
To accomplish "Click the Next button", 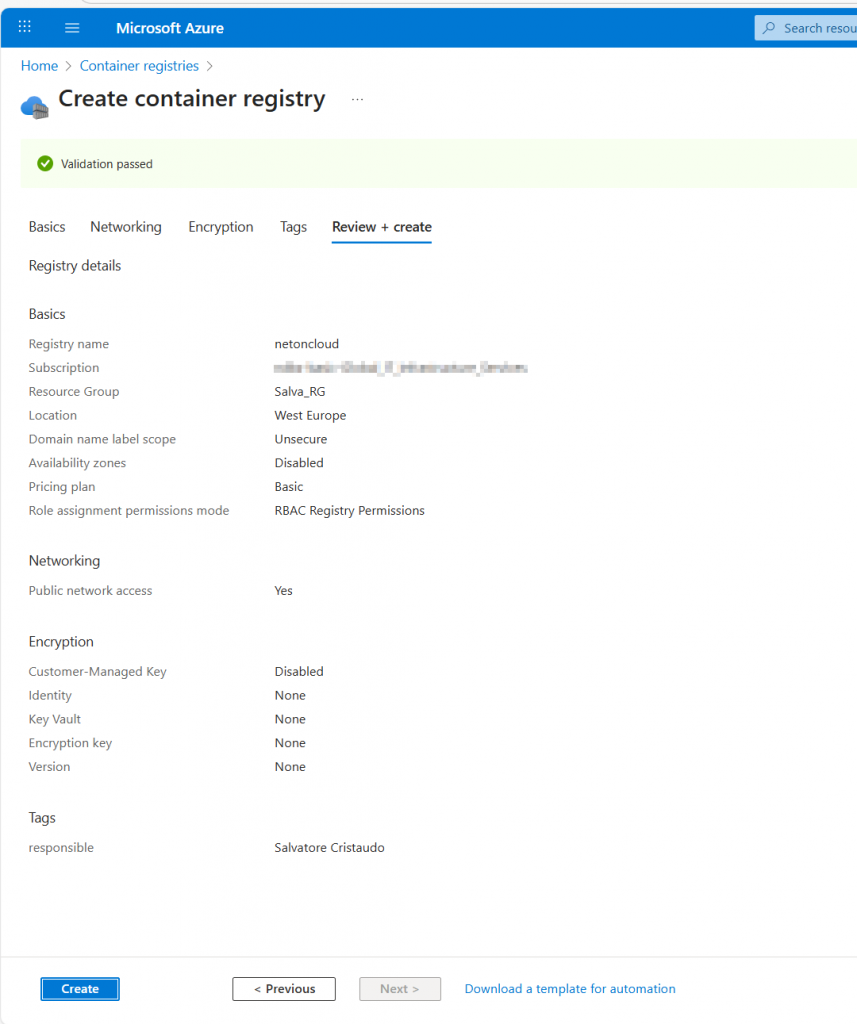I will pyautogui.click(x=399, y=989).
